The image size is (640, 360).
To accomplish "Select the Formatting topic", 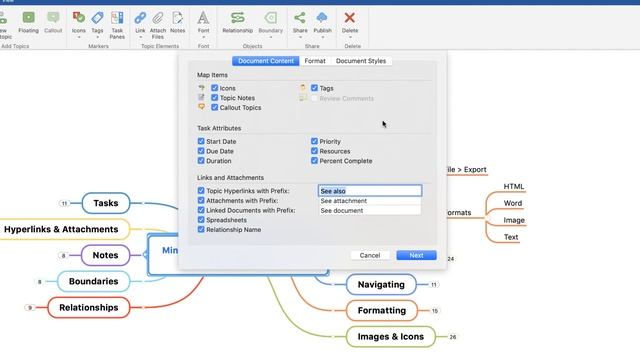I will pos(382,311).
